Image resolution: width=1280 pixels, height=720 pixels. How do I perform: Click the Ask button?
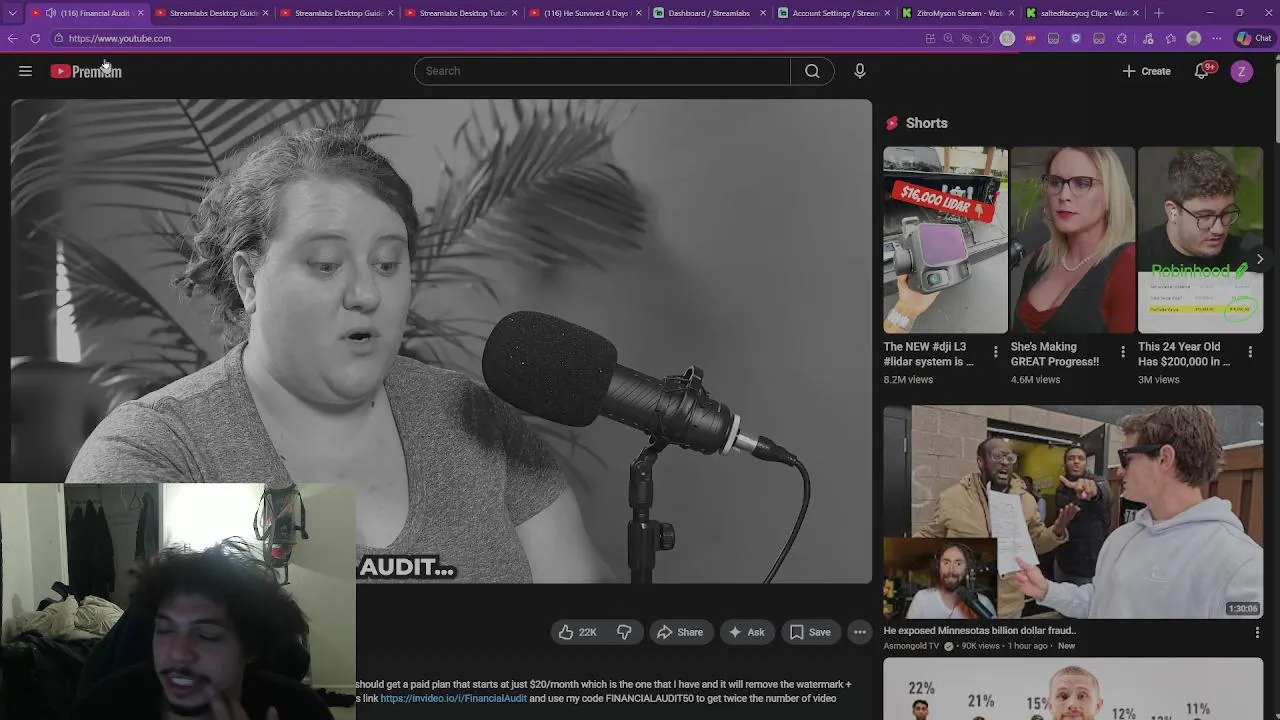746,632
